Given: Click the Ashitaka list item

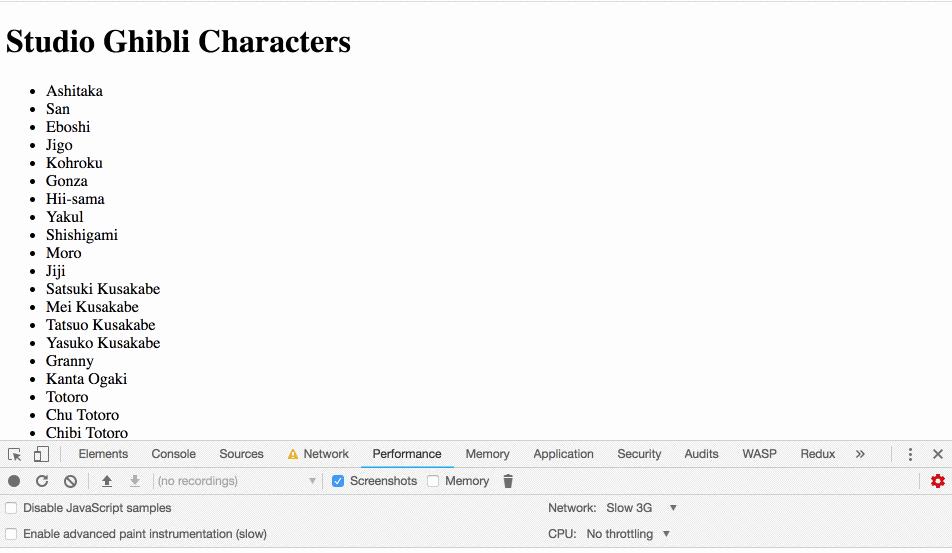Looking at the screenshot, I should pos(74,91).
